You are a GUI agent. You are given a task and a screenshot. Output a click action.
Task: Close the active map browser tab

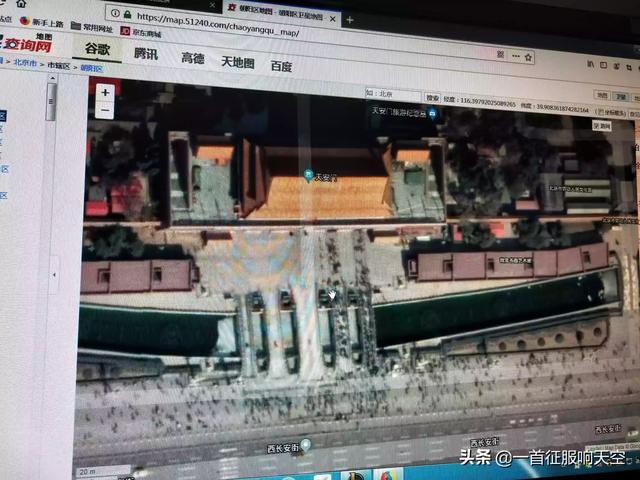(x=333, y=19)
